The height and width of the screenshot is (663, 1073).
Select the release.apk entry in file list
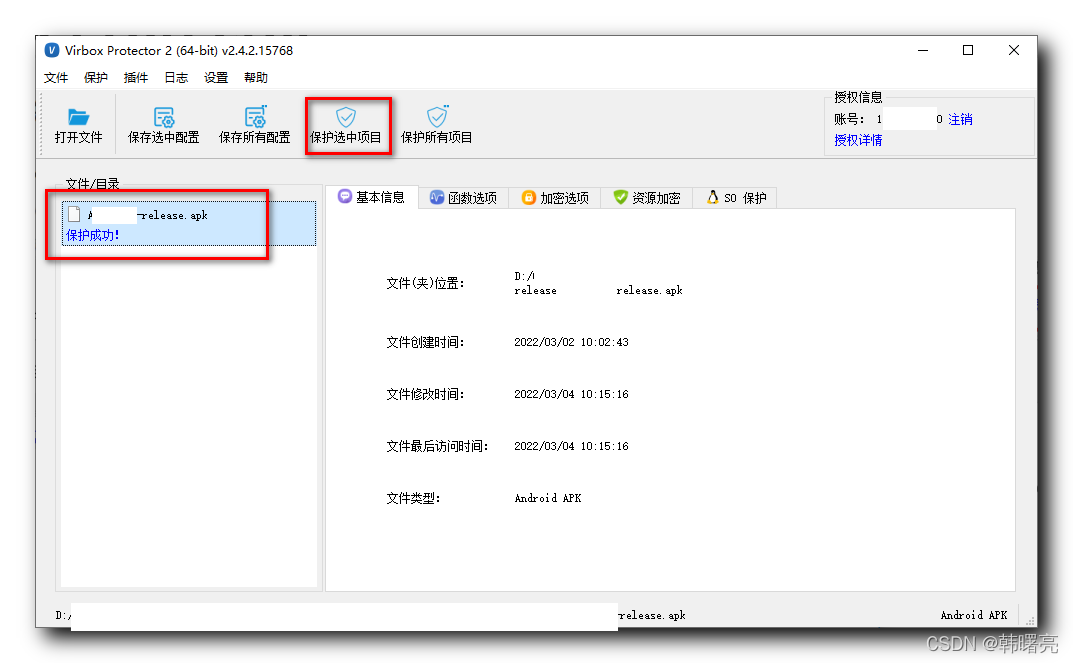(x=189, y=224)
